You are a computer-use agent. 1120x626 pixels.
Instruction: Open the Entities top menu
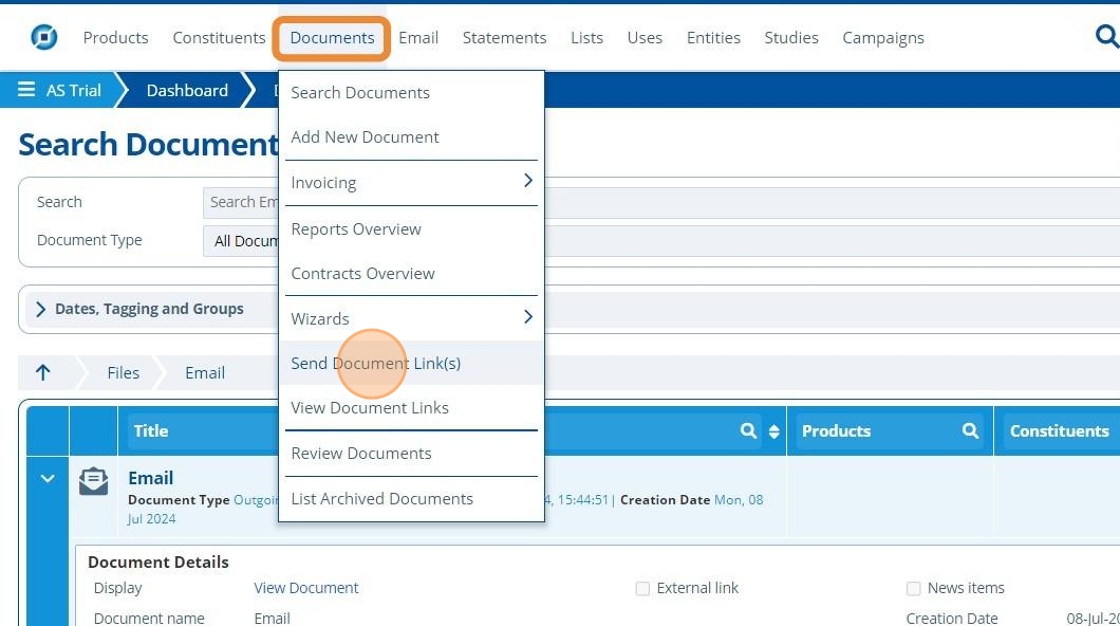[713, 38]
